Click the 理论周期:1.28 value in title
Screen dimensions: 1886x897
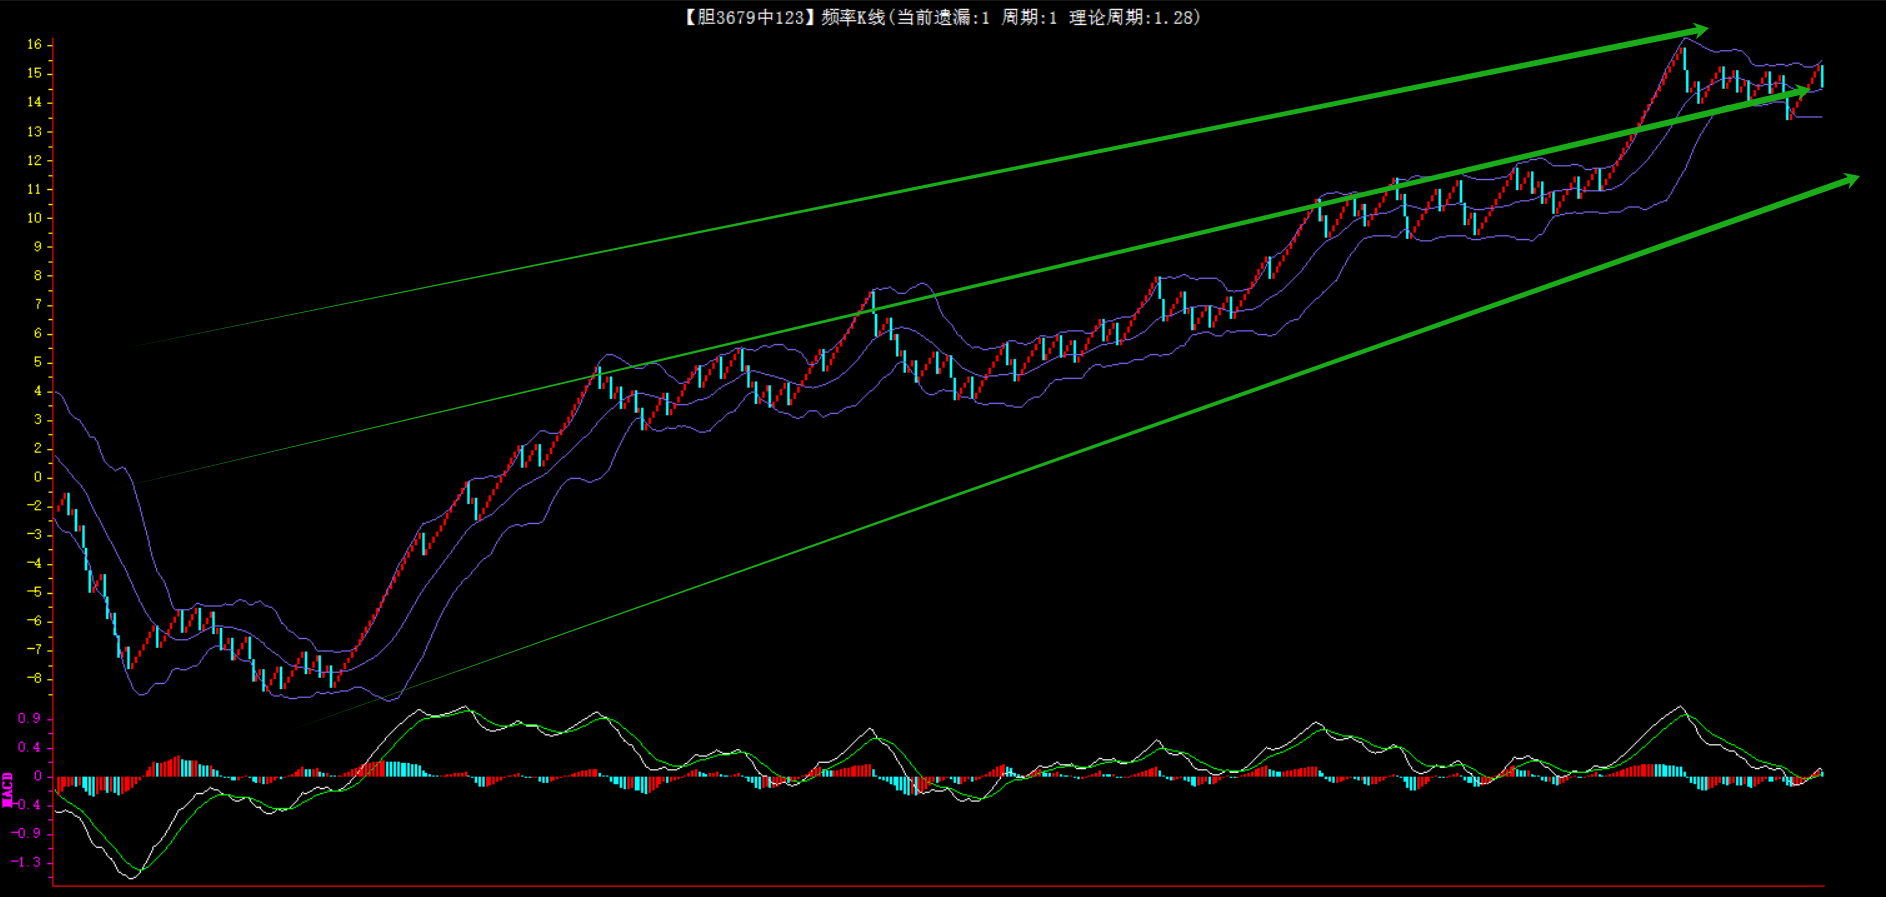tap(1134, 17)
